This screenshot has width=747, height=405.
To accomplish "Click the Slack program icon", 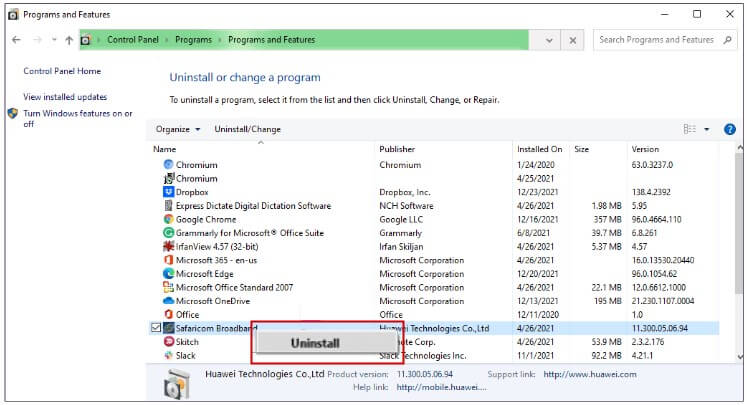I will tap(168, 355).
